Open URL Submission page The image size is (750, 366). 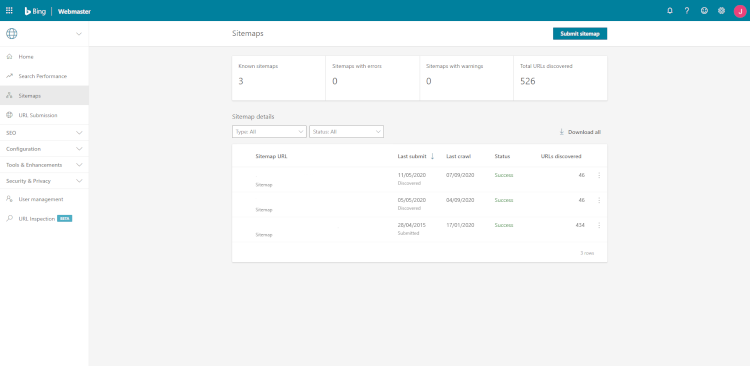tap(44, 115)
